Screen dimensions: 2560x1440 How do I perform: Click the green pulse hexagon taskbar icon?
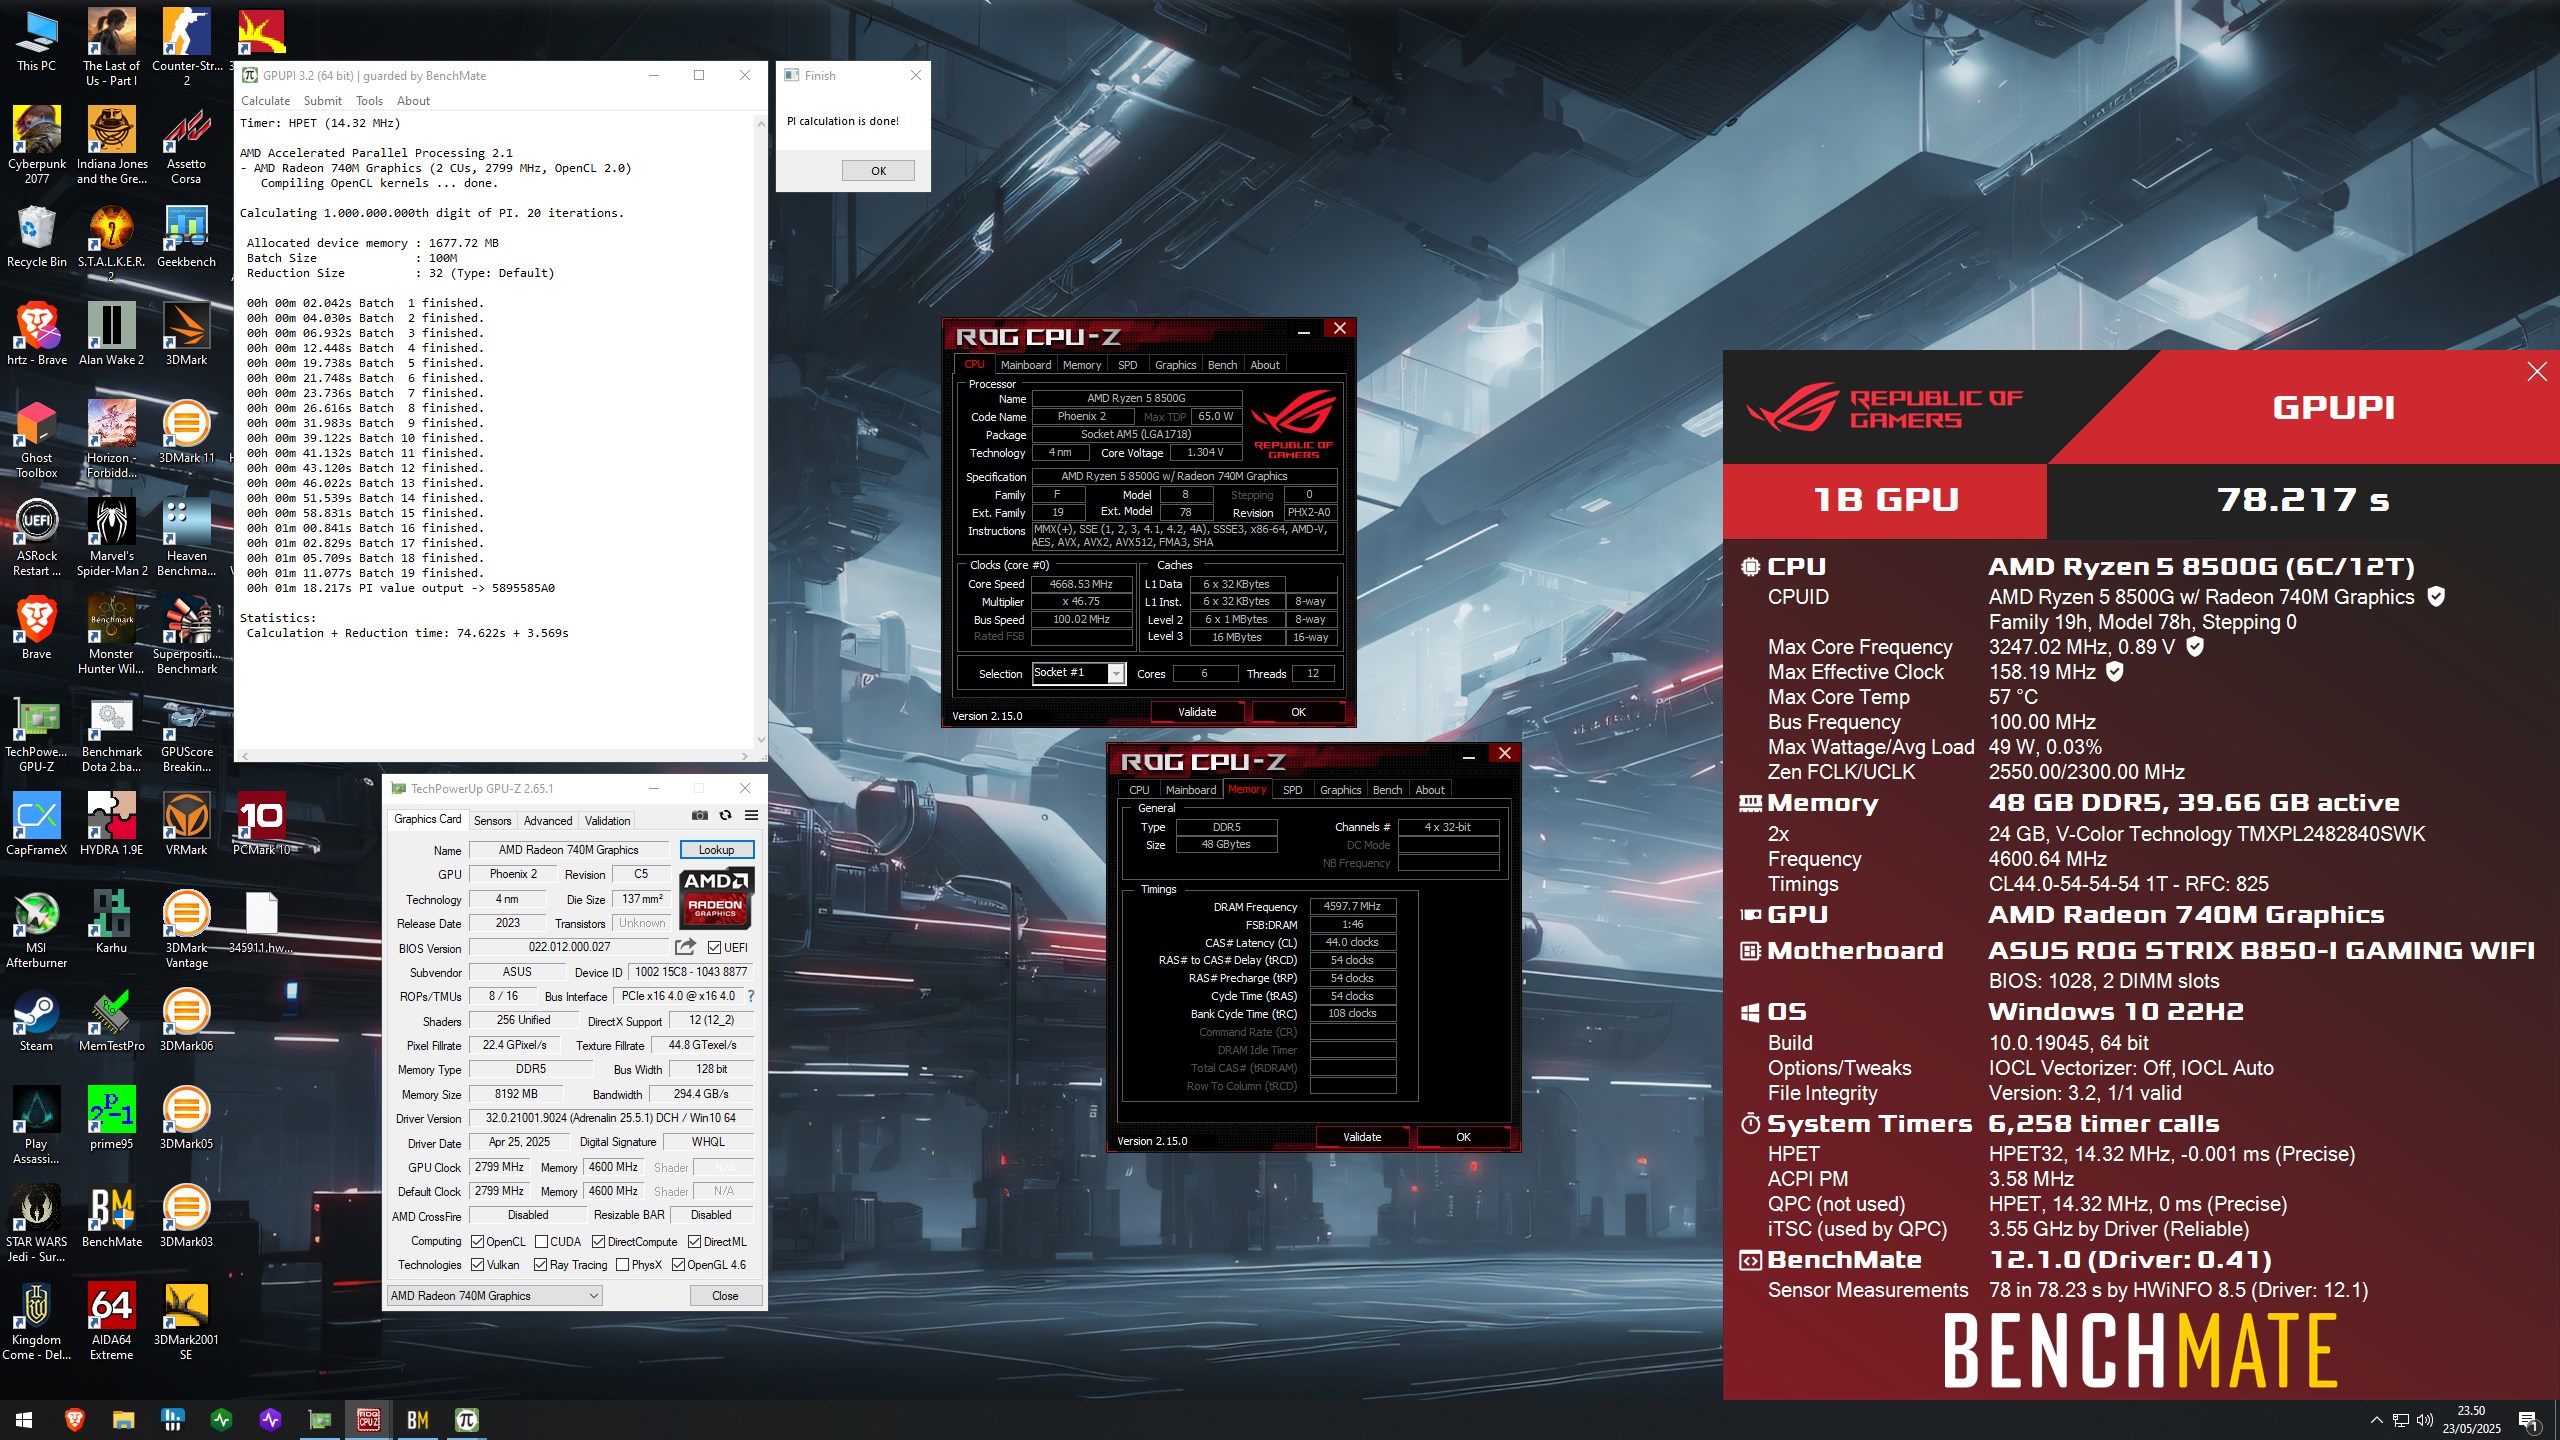tap(221, 1420)
